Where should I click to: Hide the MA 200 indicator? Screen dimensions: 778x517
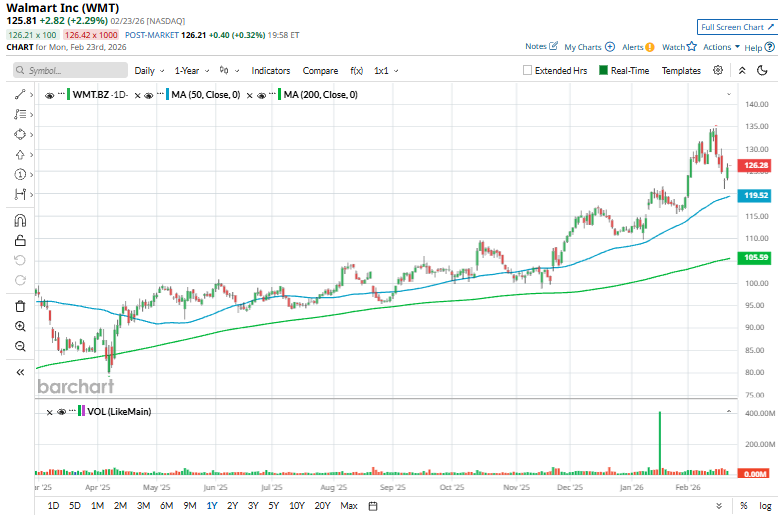tap(261, 95)
